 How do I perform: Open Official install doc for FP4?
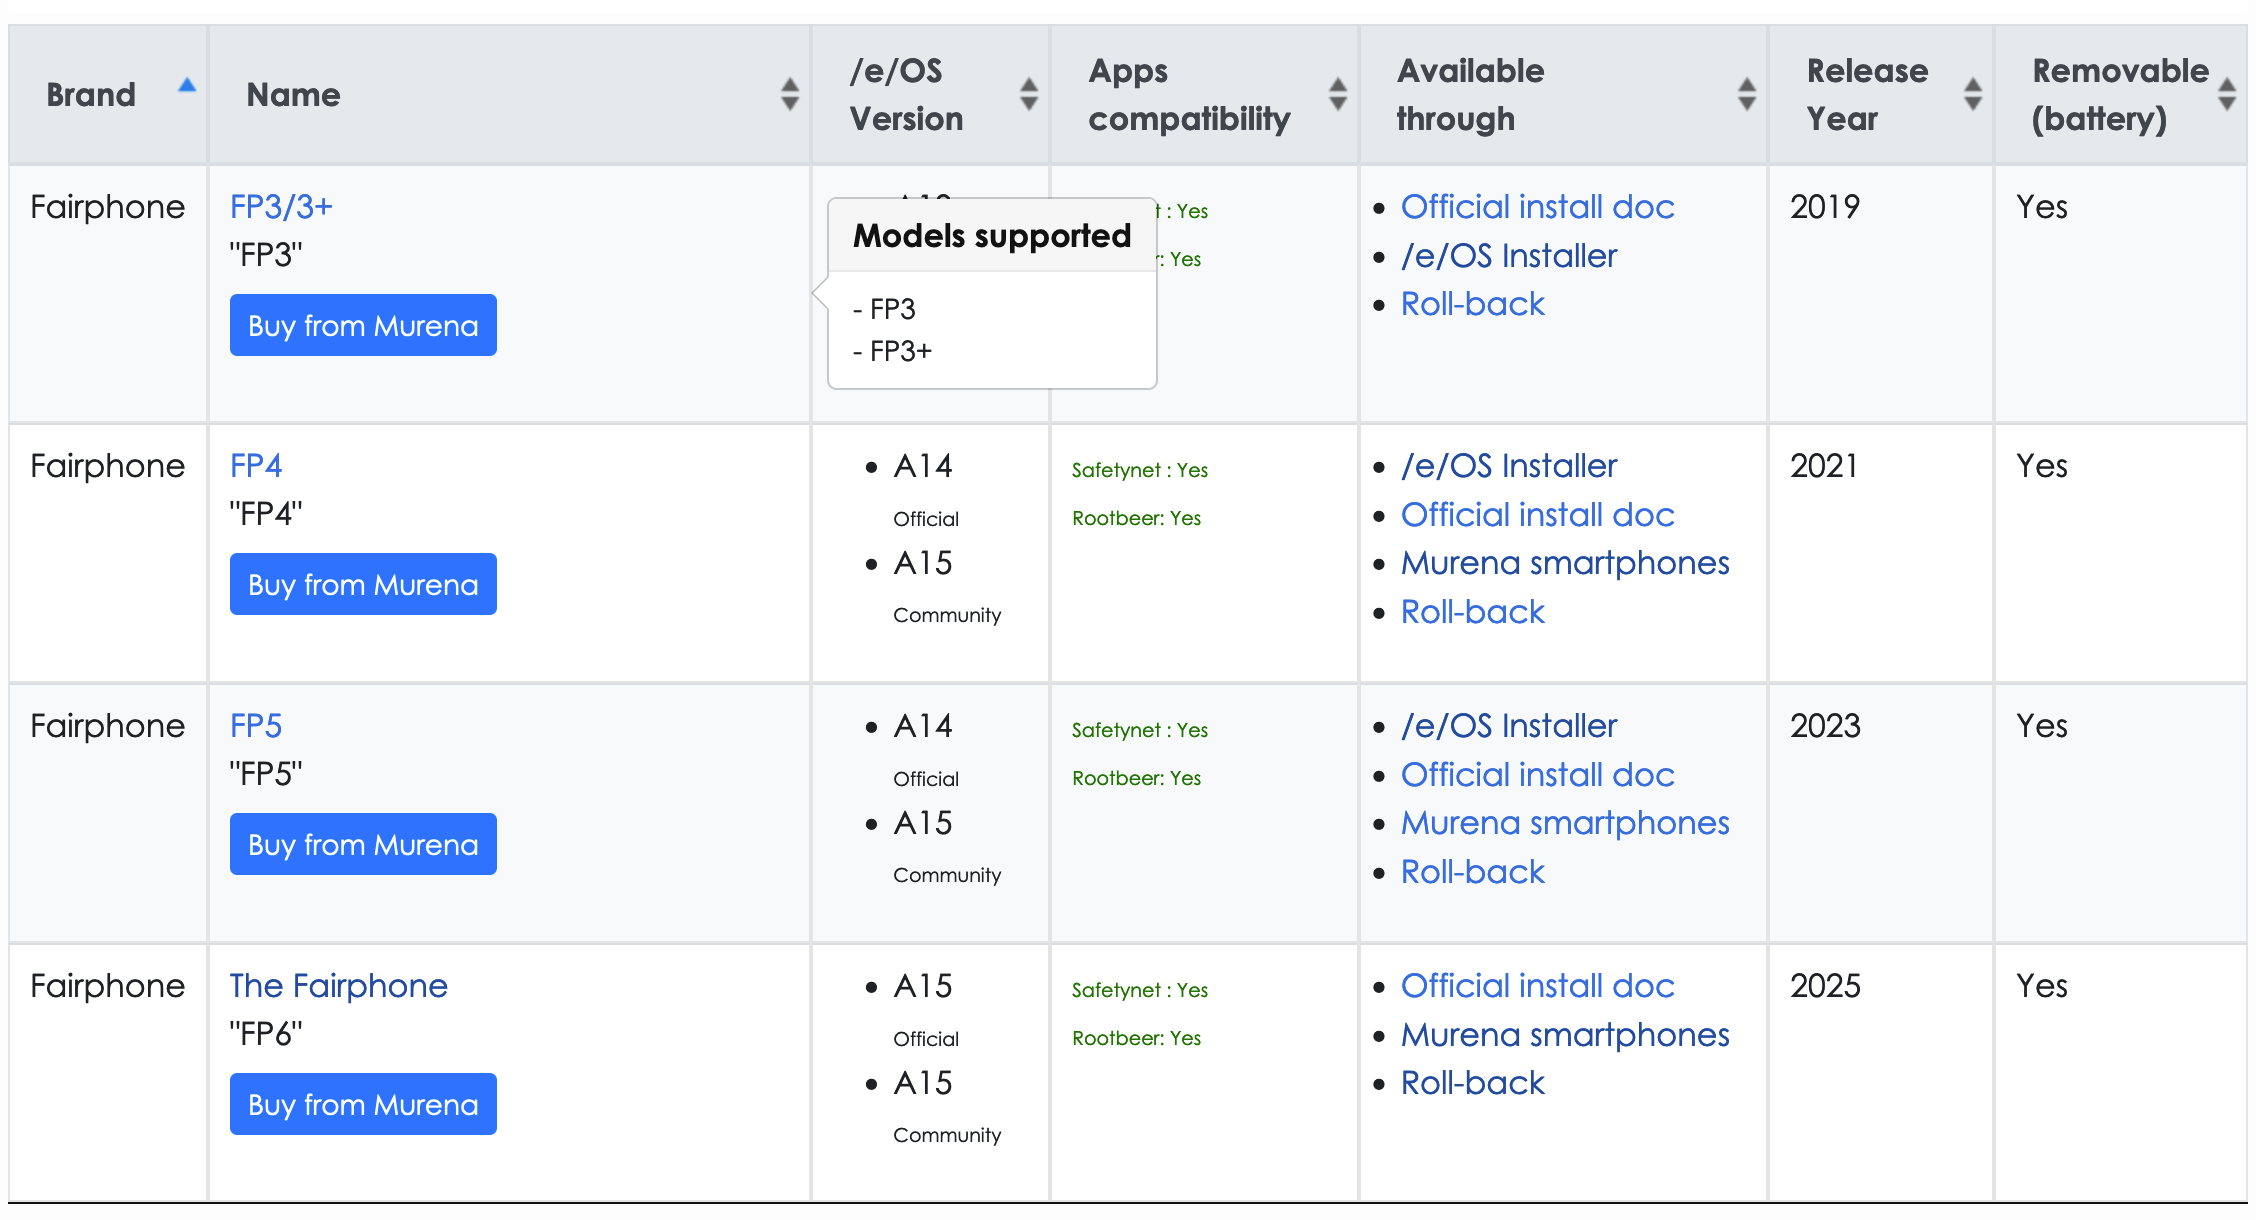click(x=1537, y=515)
